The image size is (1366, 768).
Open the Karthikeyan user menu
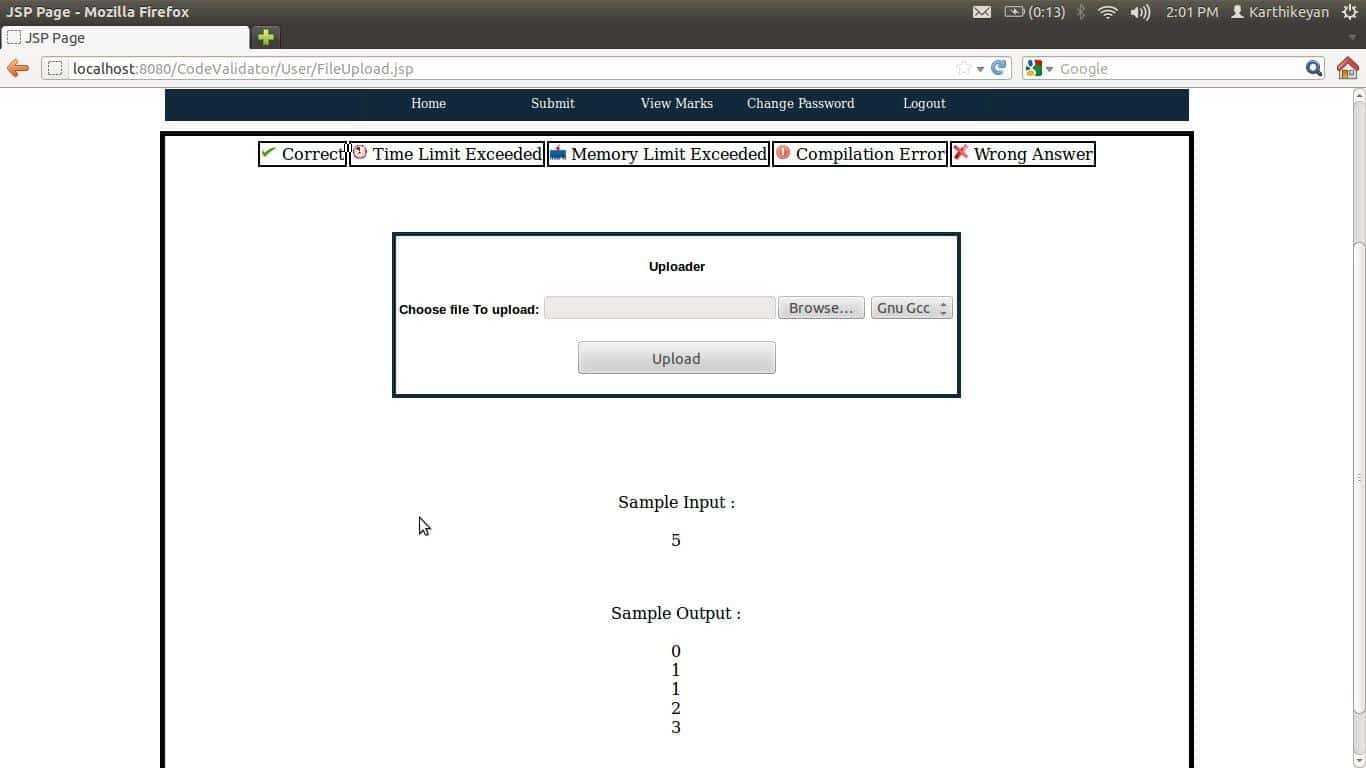click(x=1280, y=12)
